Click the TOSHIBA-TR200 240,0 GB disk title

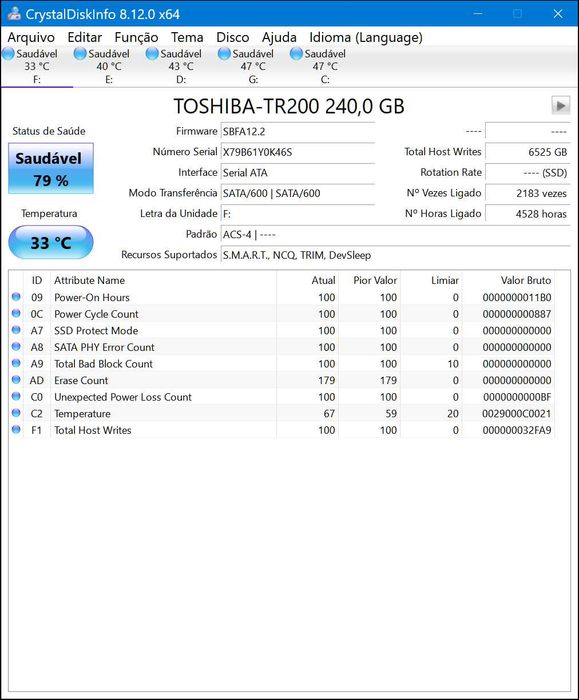[289, 106]
